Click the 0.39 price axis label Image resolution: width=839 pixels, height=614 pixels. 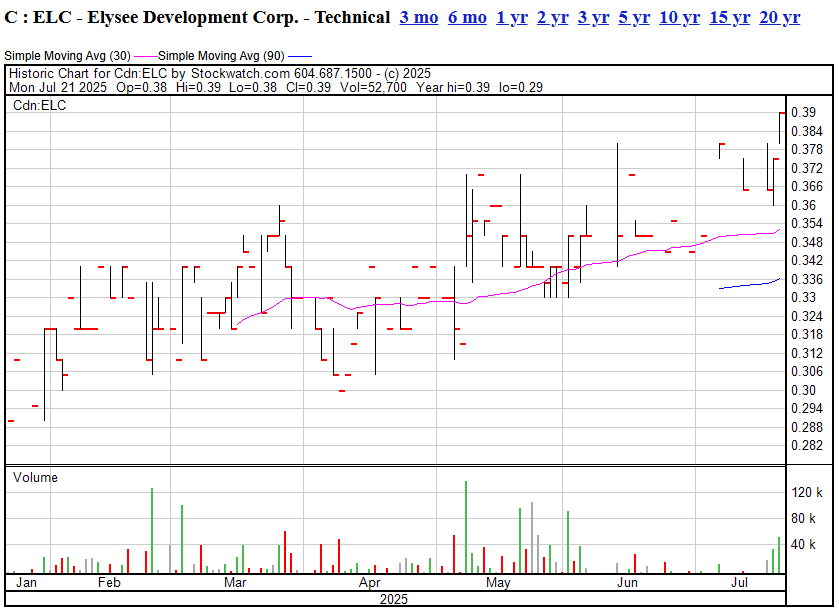(804, 112)
